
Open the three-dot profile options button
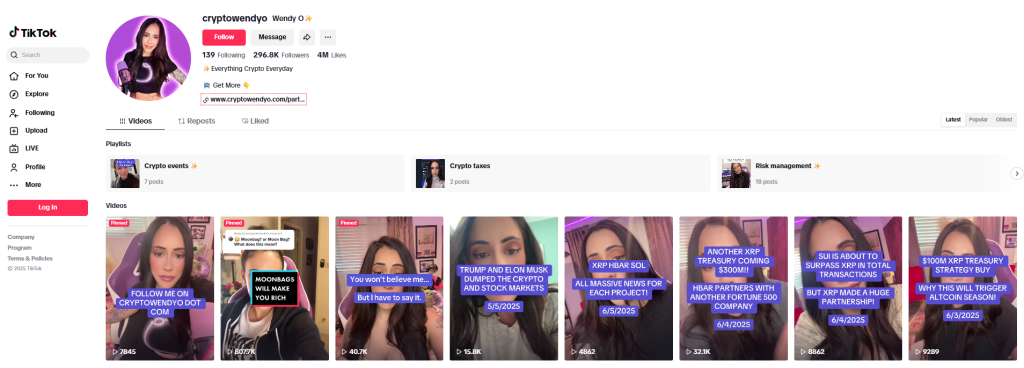click(328, 37)
